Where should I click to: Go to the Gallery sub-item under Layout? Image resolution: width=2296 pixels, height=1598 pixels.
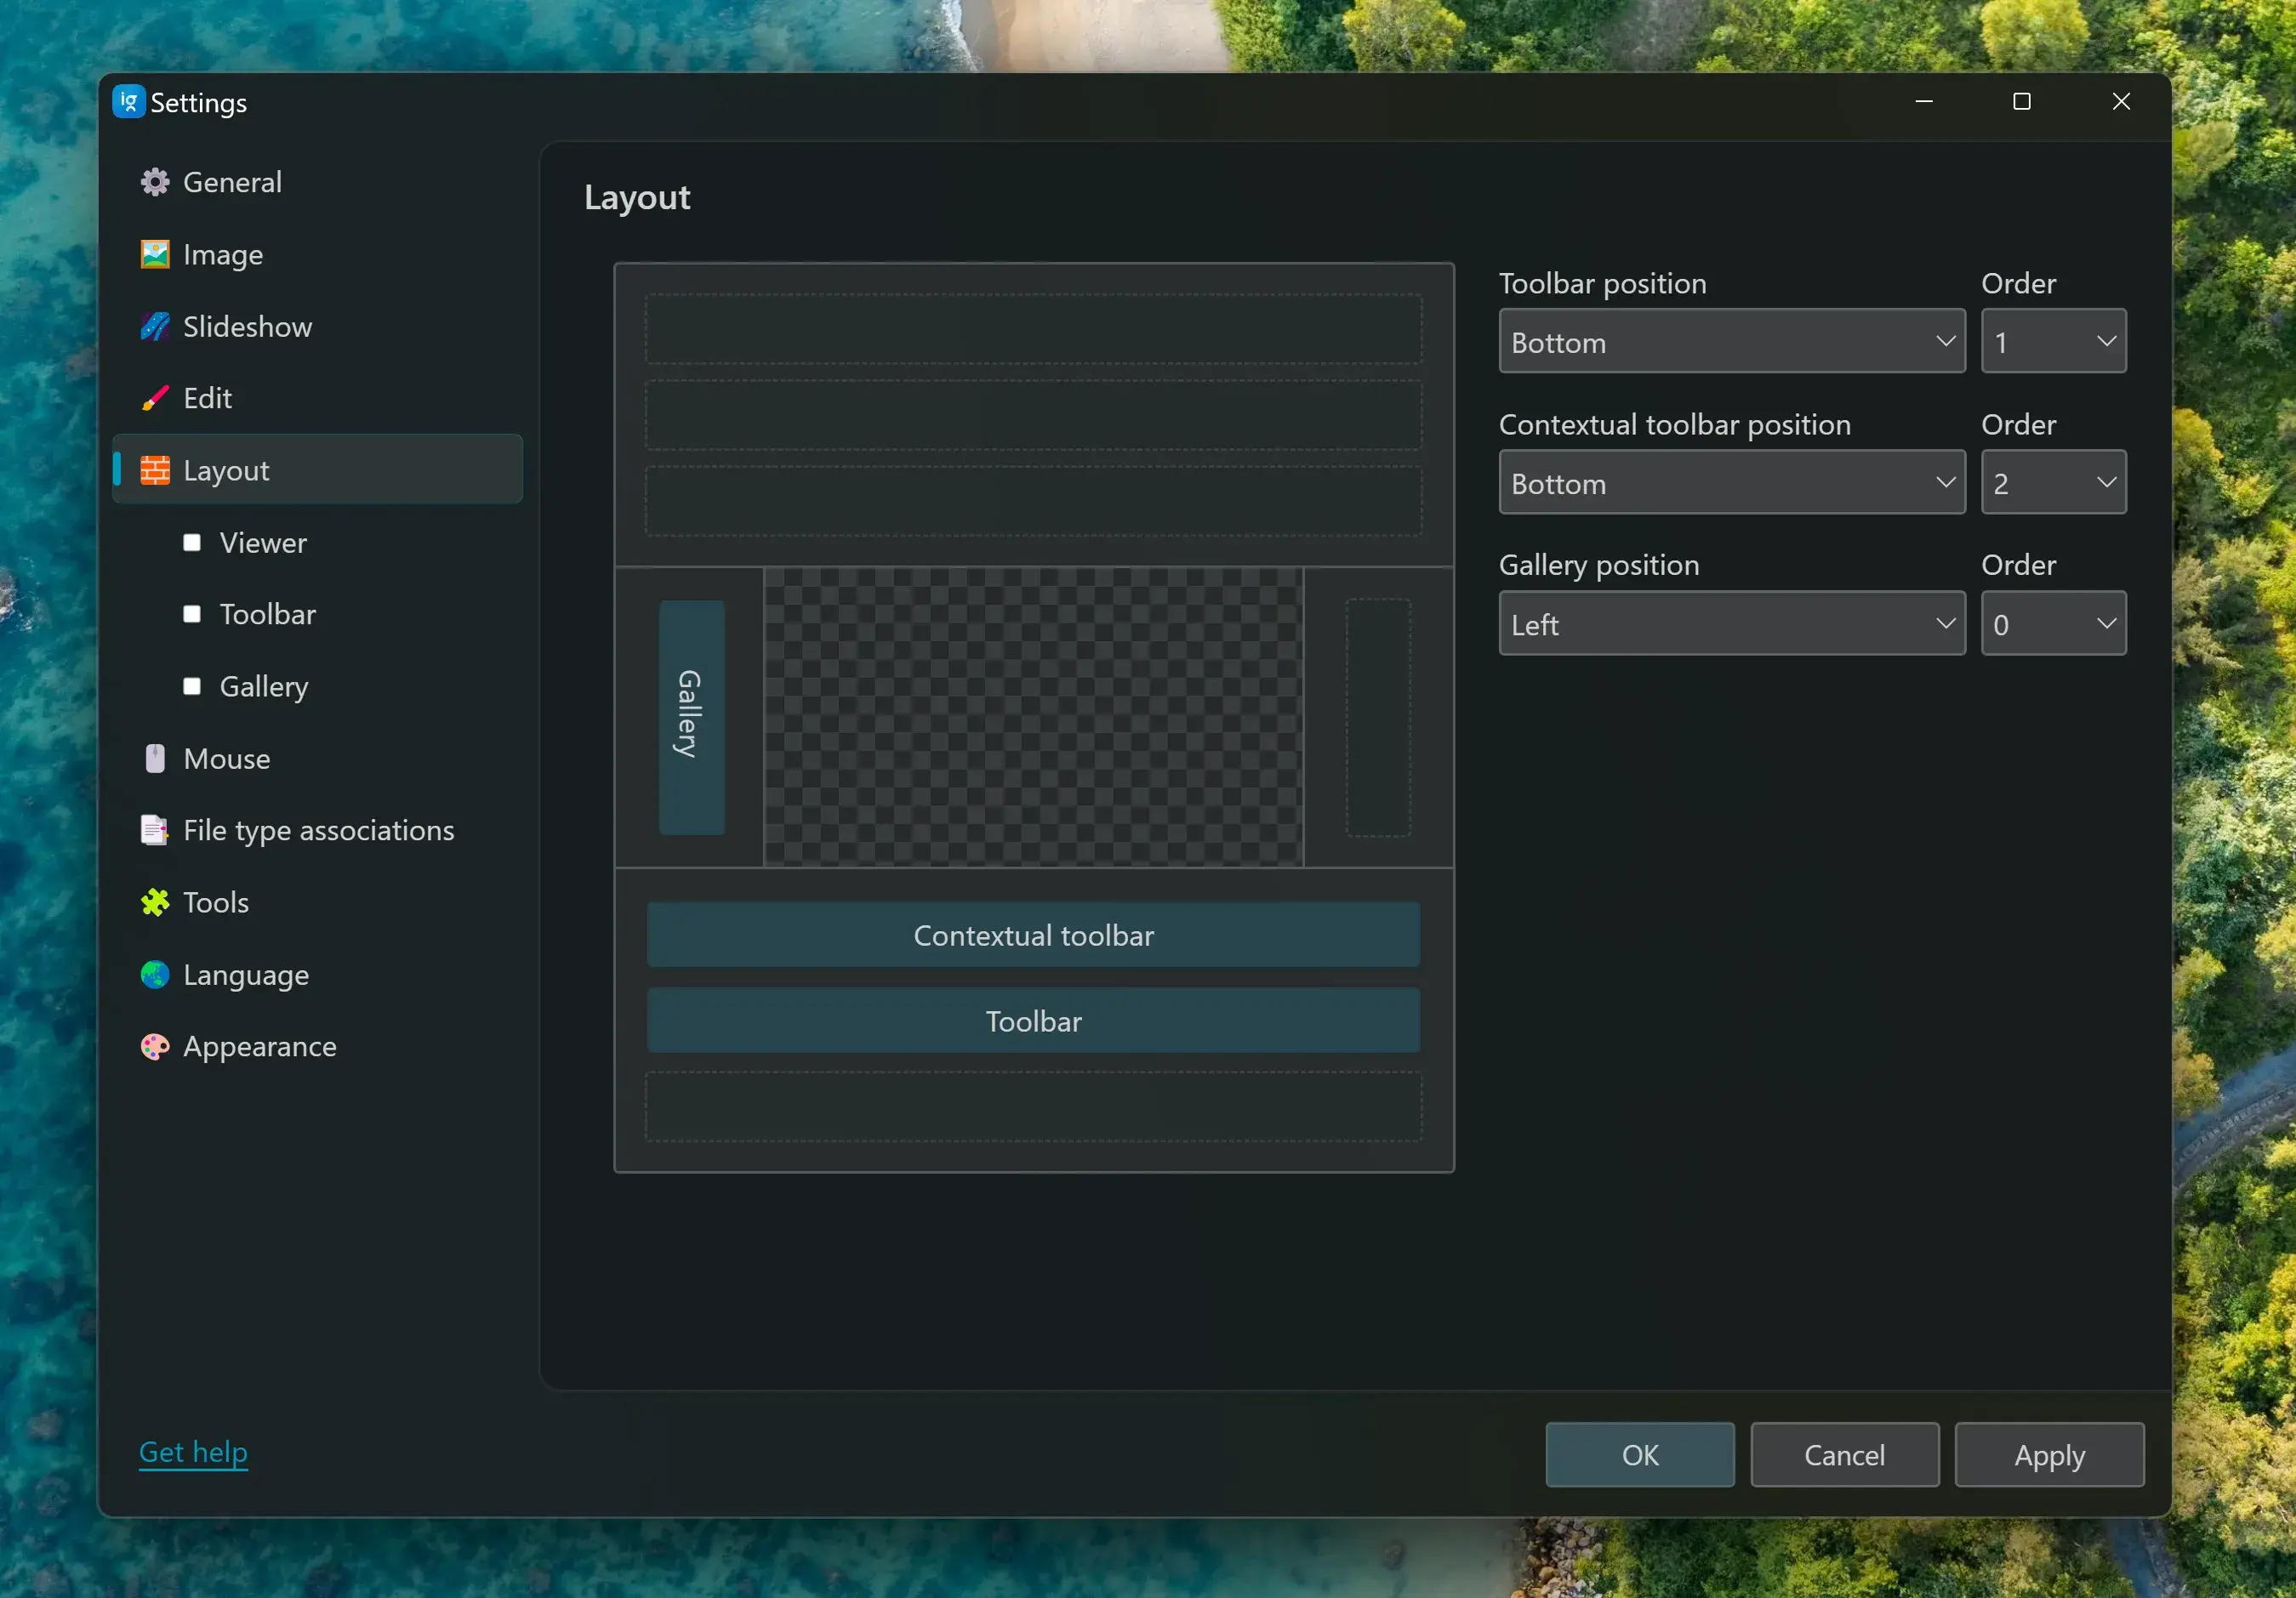click(x=264, y=687)
